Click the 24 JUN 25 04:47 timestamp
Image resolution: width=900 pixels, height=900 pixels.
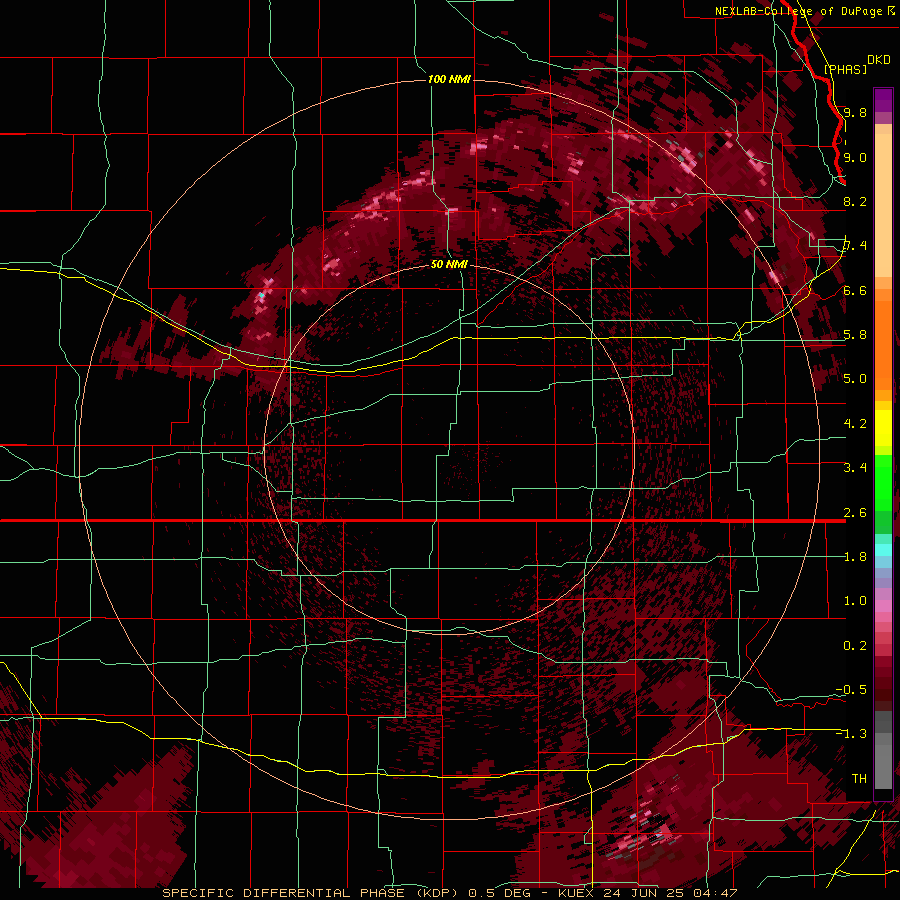coord(670,893)
